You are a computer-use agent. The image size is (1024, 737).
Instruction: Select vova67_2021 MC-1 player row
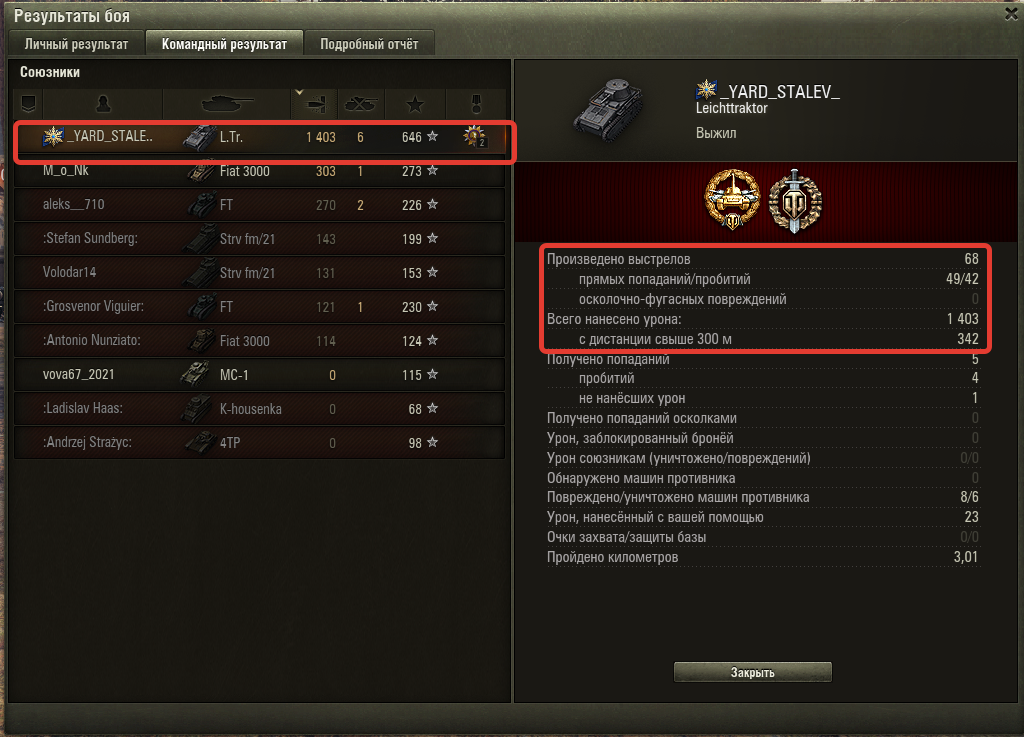[x=259, y=375]
